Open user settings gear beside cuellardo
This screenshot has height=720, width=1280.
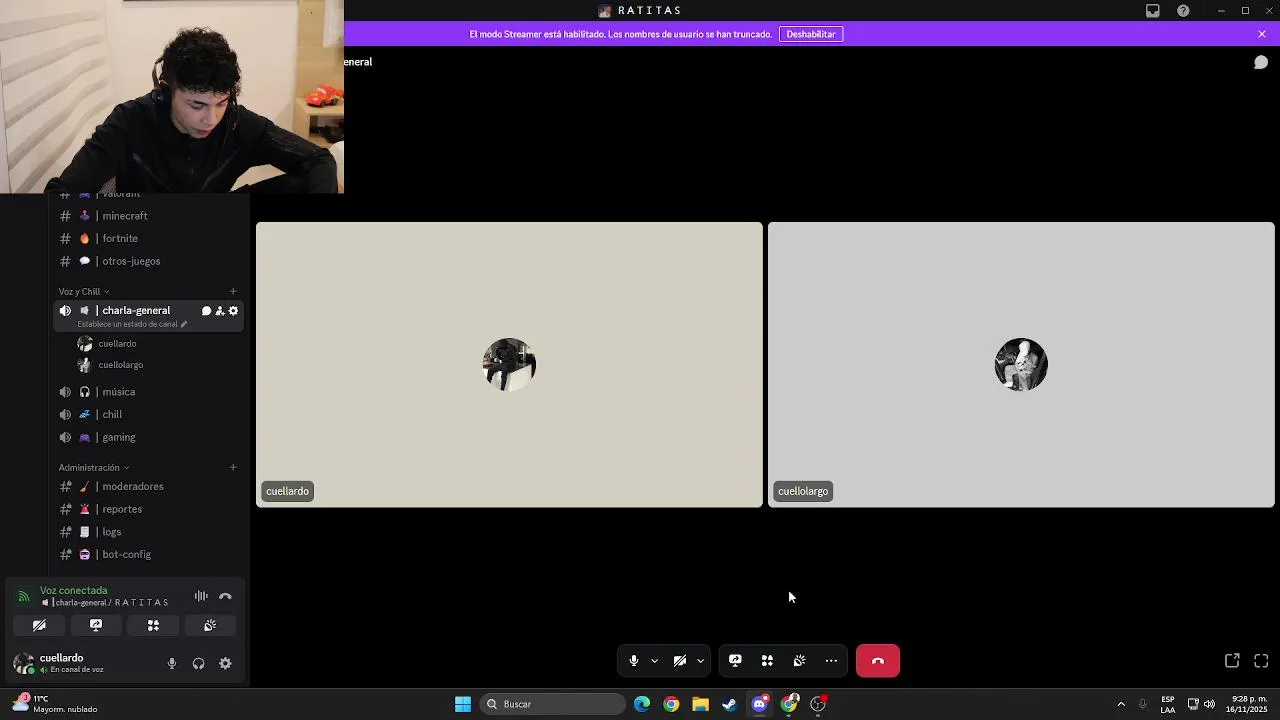[x=225, y=663]
